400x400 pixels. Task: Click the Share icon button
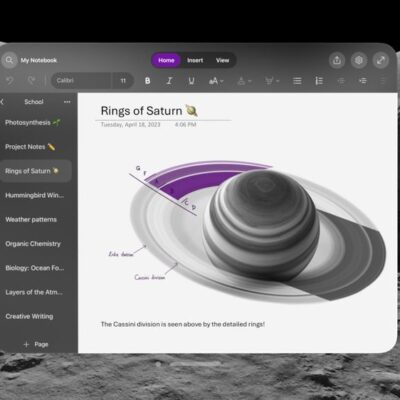(x=337, y=60)
